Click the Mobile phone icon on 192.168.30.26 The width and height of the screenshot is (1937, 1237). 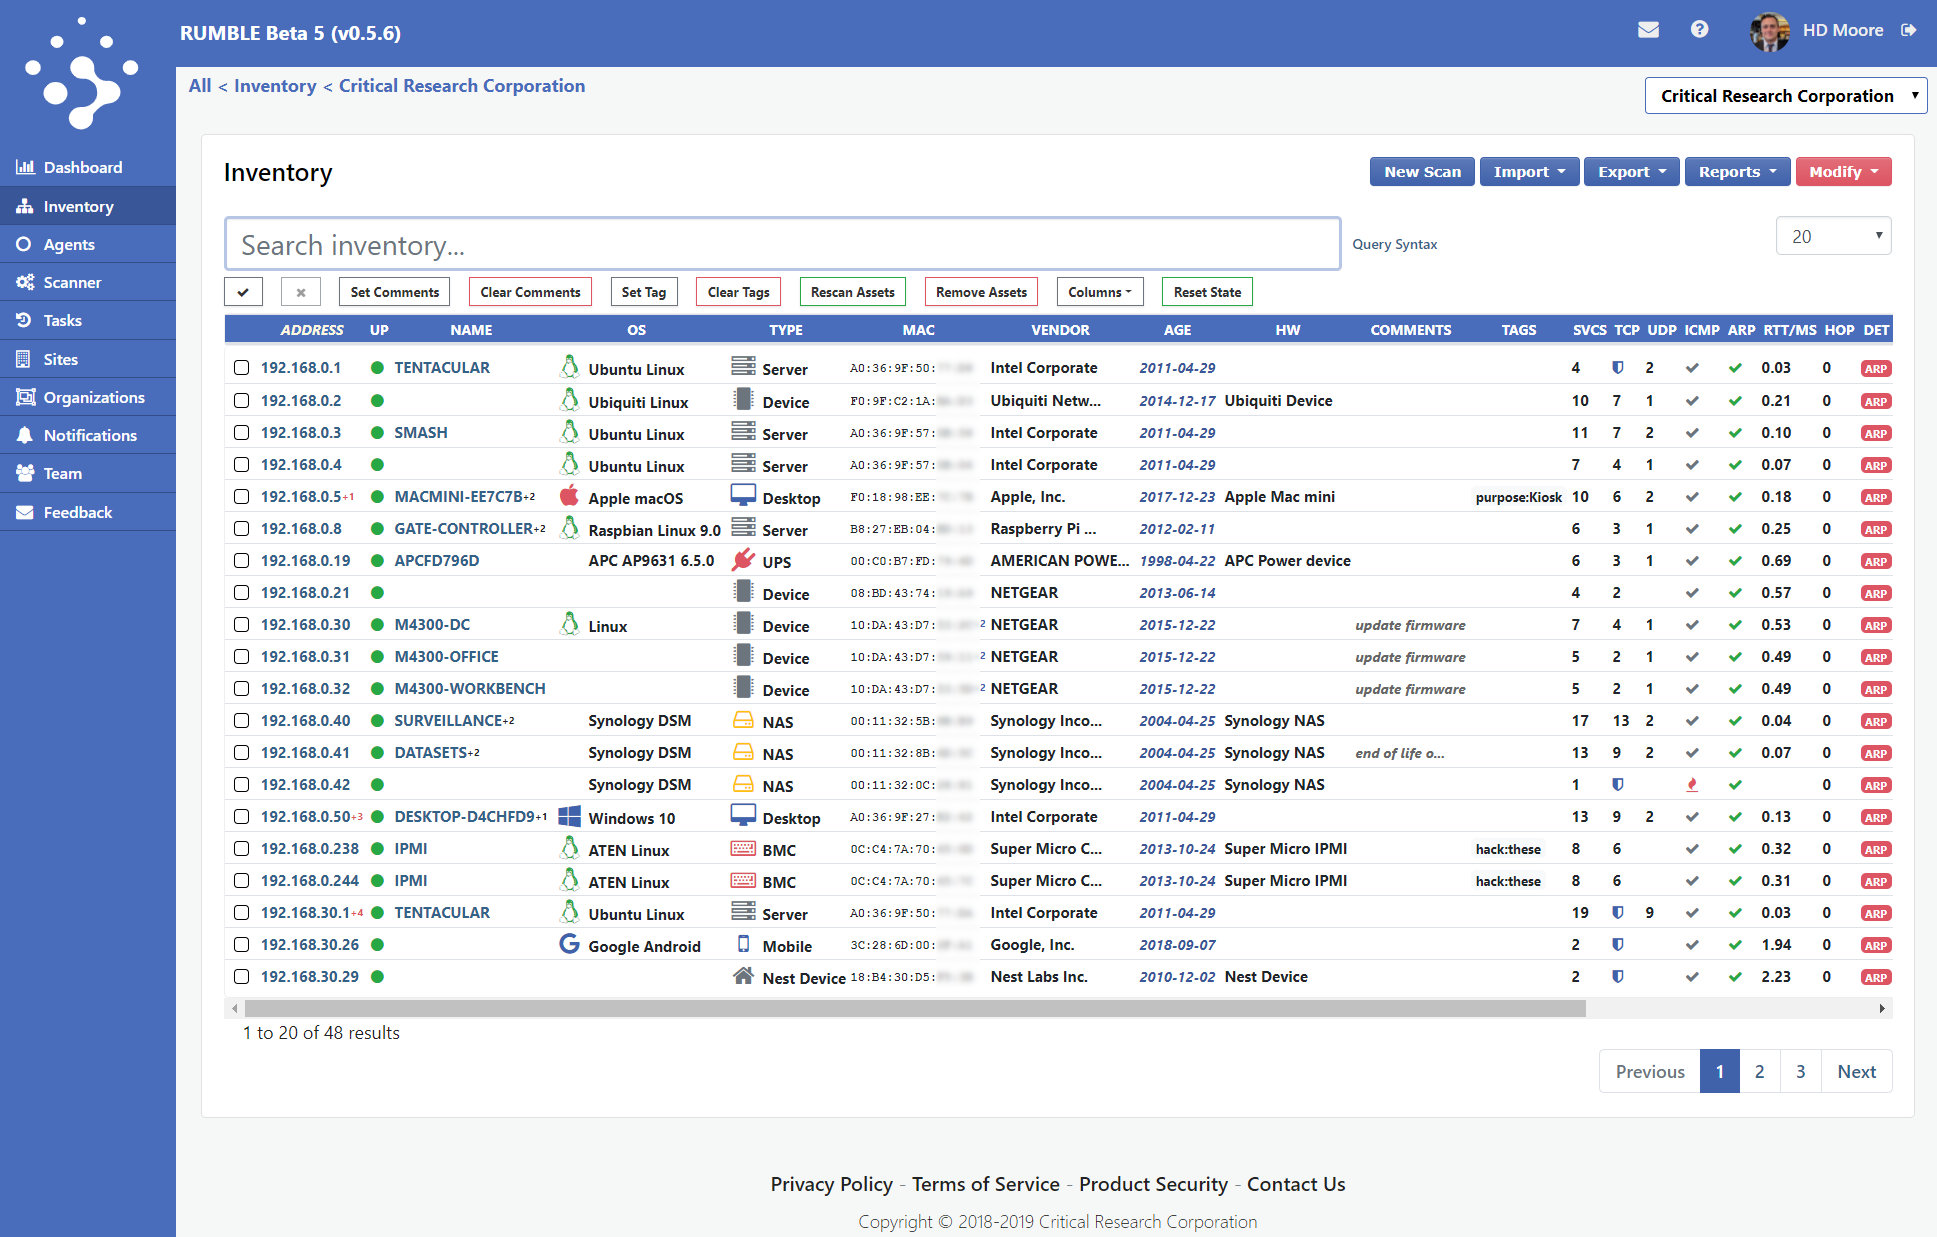tap(743, 944)
